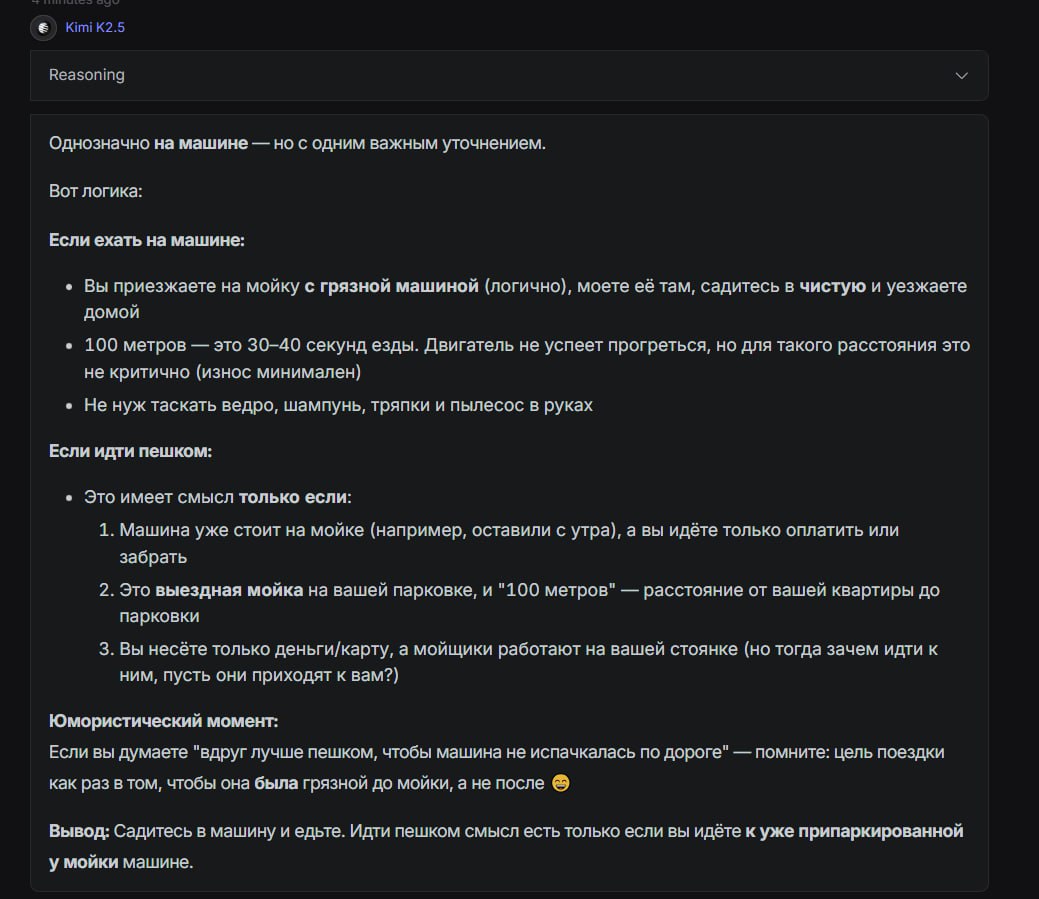This screenshot has width=1039, height=899.
Task: Click the bold word "была"
Action: (276, 783)
